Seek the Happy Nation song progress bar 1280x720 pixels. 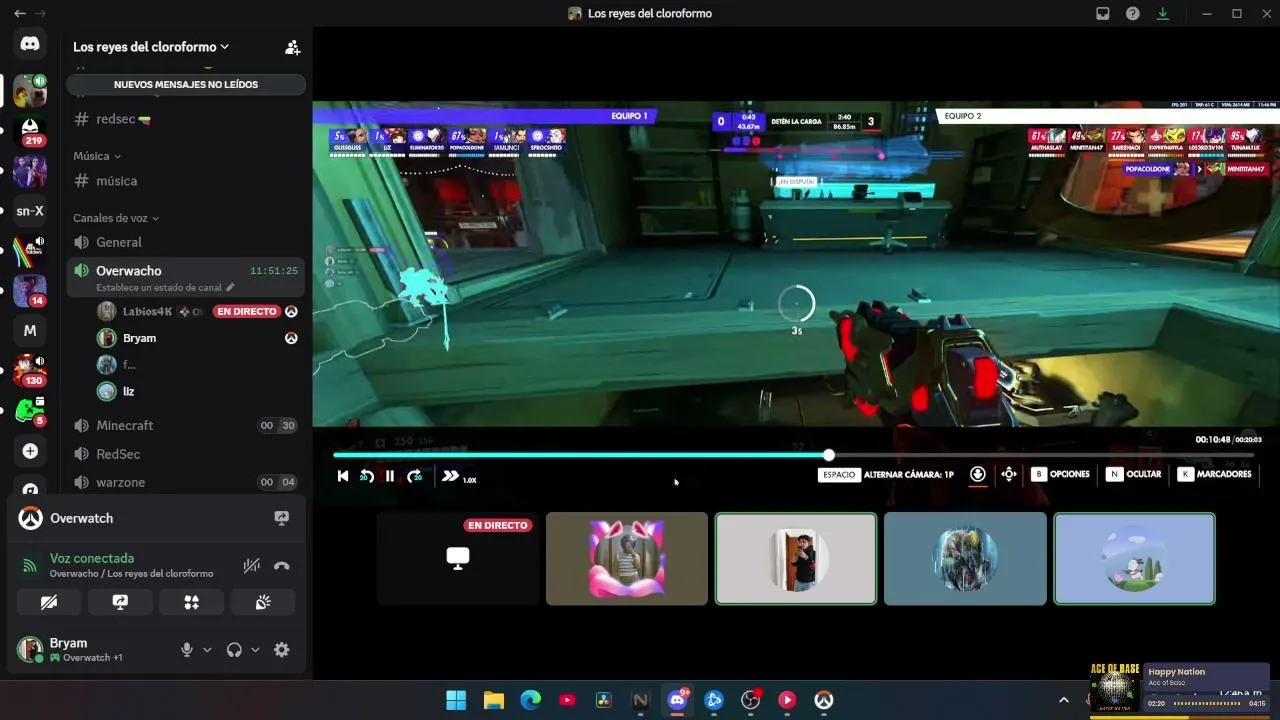(1207, 703)
